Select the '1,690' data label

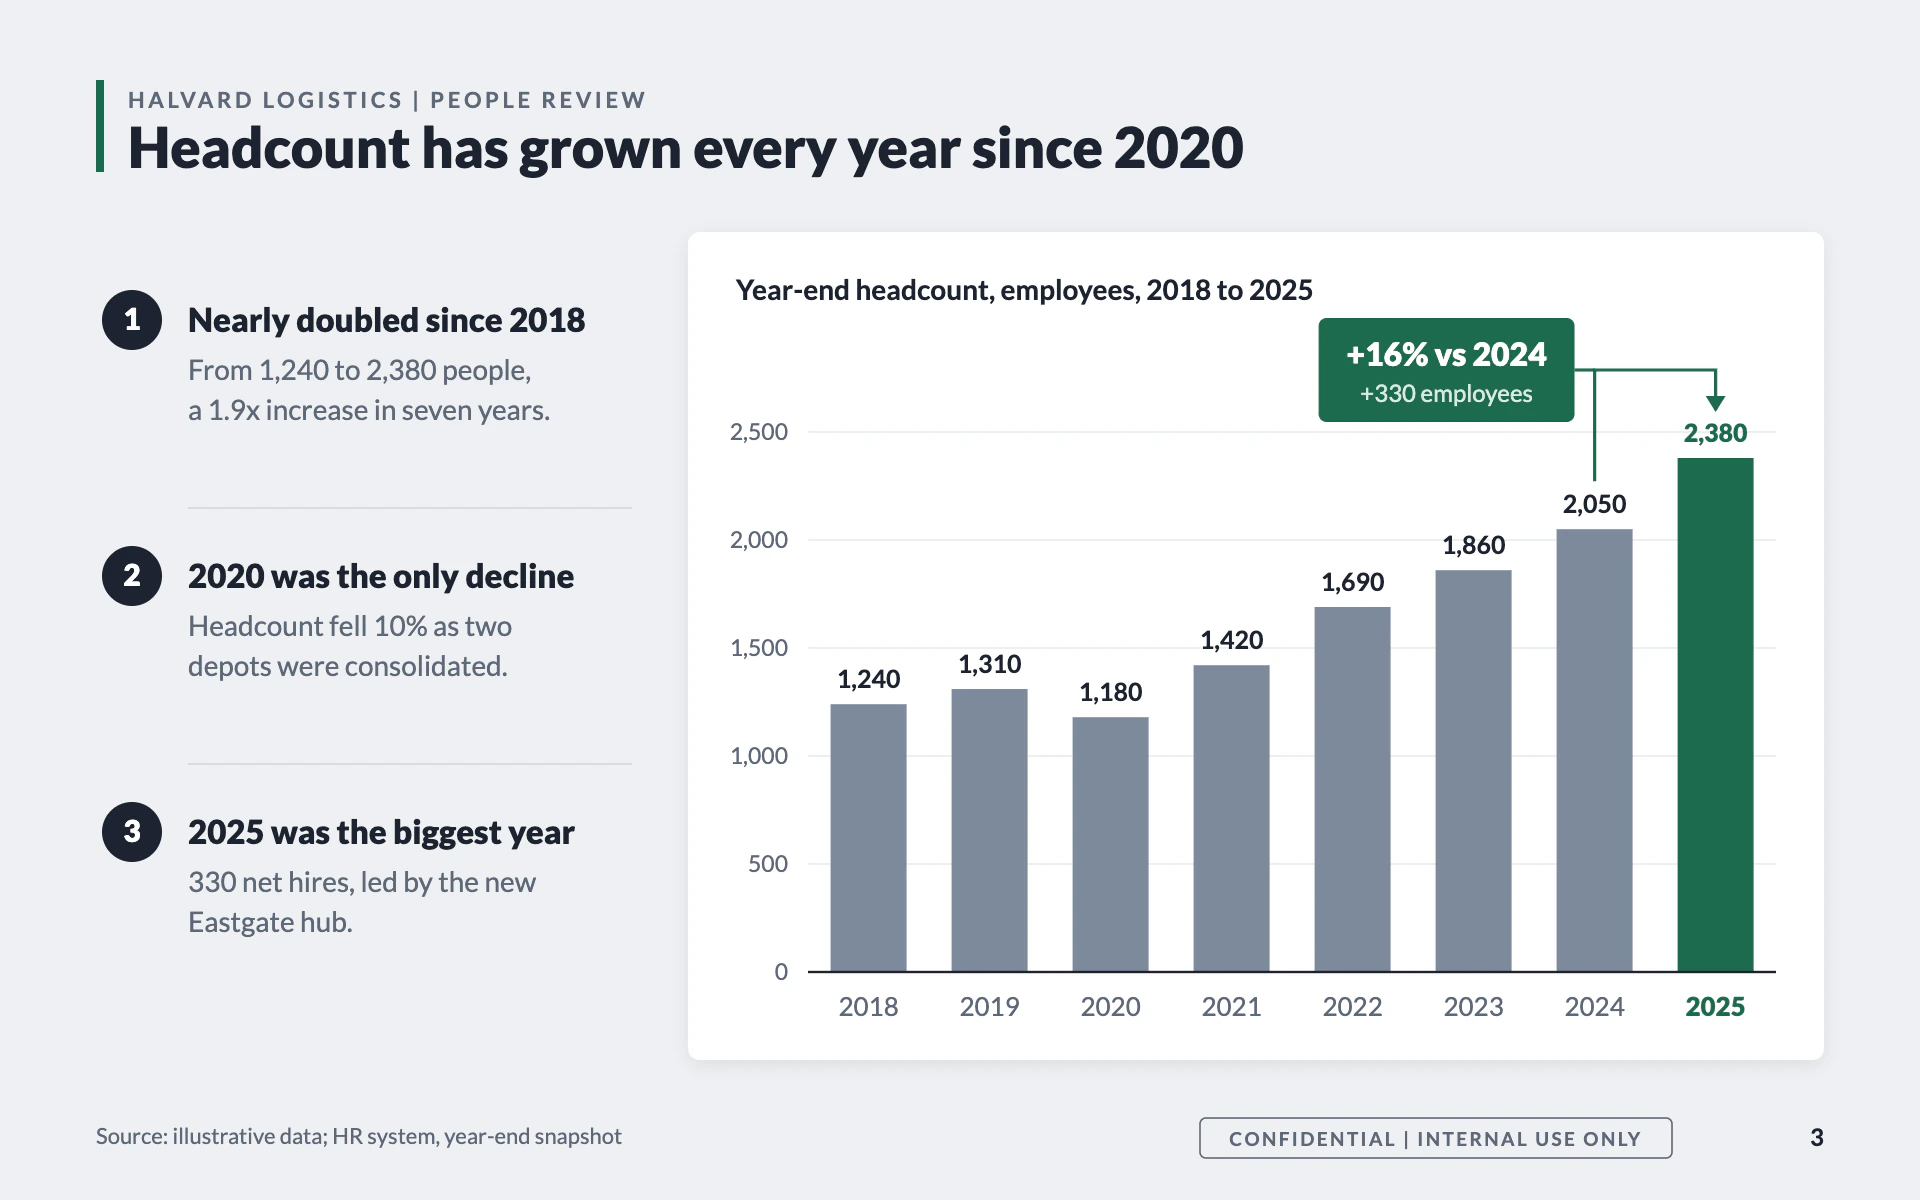tap(1352, 582)
